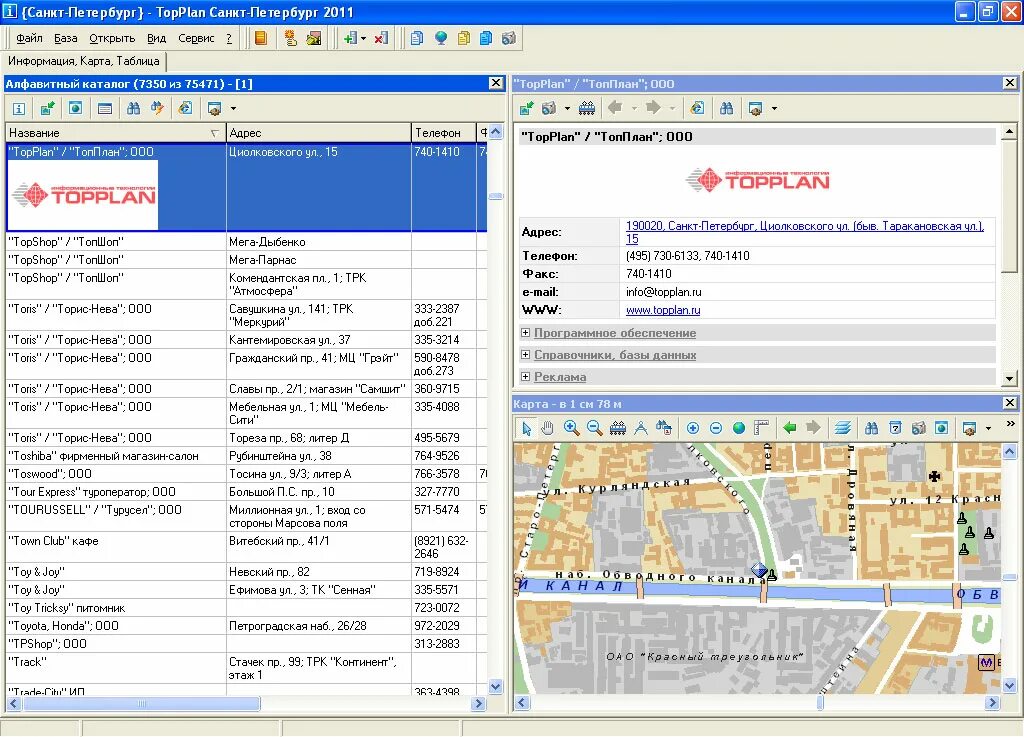Viewport: 1024px width, 737px height.
Task: Expand the Программное обеспечение section
Action: pos(525,333)
